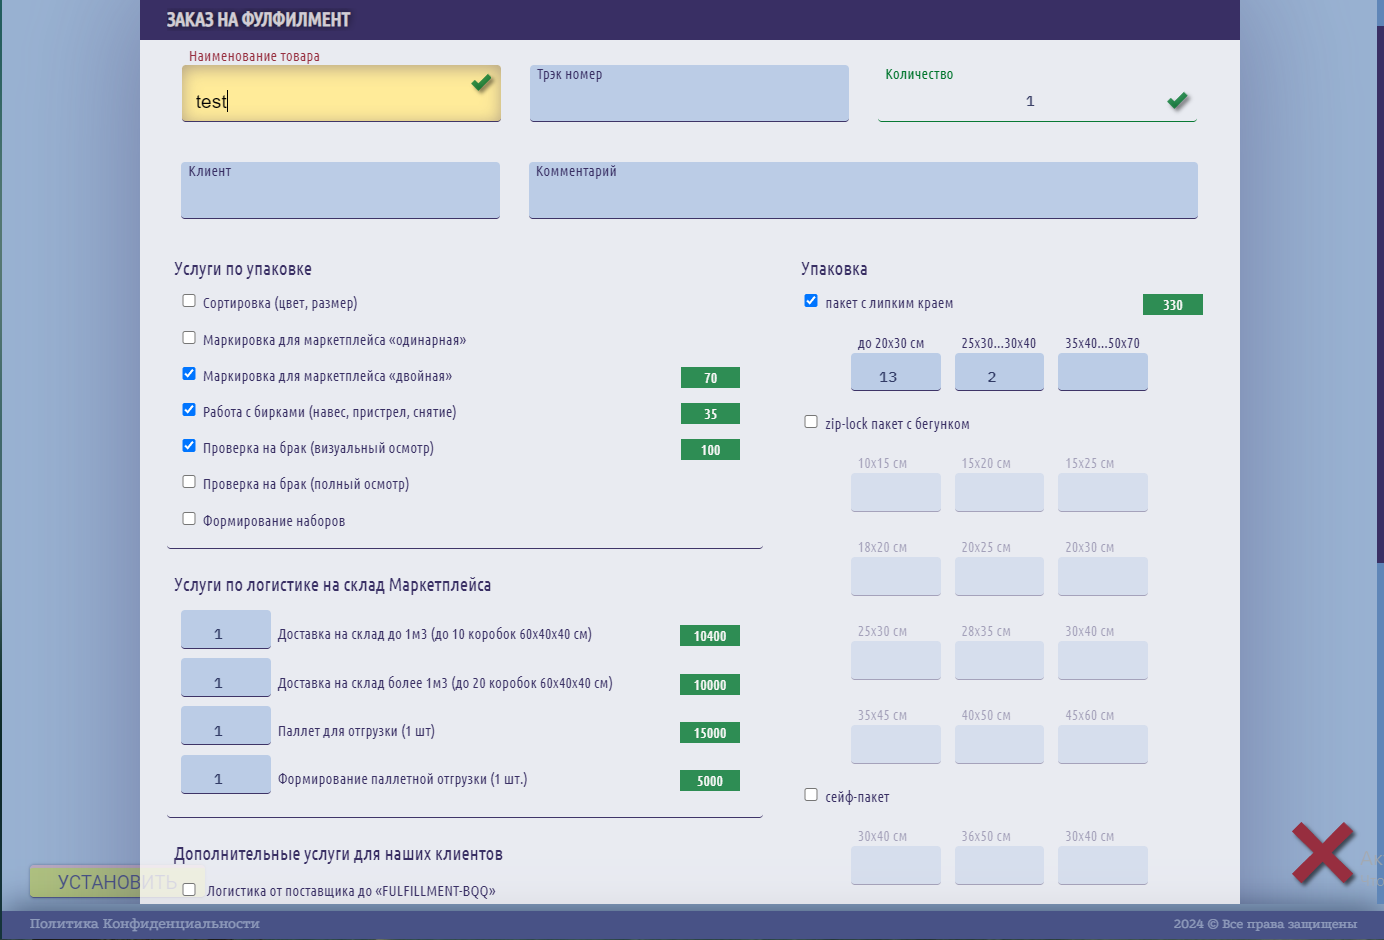The height and width of the screenshot is (940, 1384).
Task: Select zip-lock 45x60 см field
Action: tap(1103, 745)
